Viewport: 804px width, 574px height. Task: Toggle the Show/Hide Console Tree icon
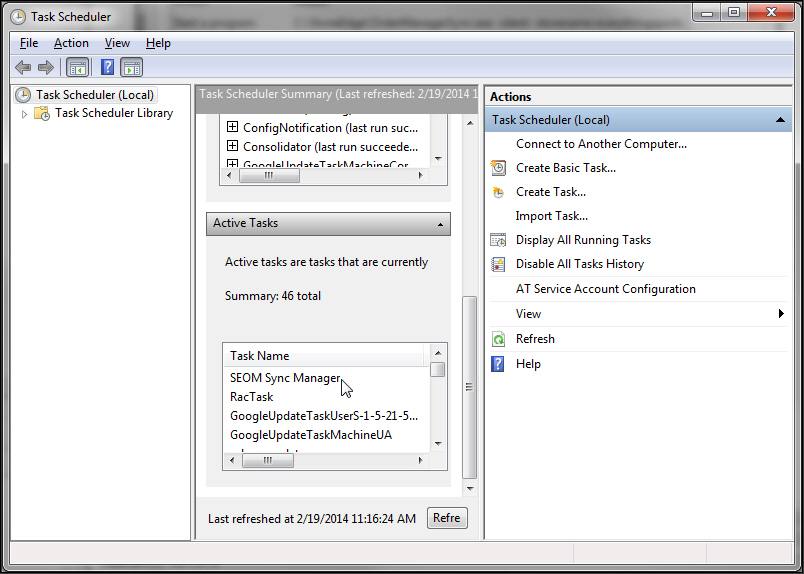coord(77,68)
